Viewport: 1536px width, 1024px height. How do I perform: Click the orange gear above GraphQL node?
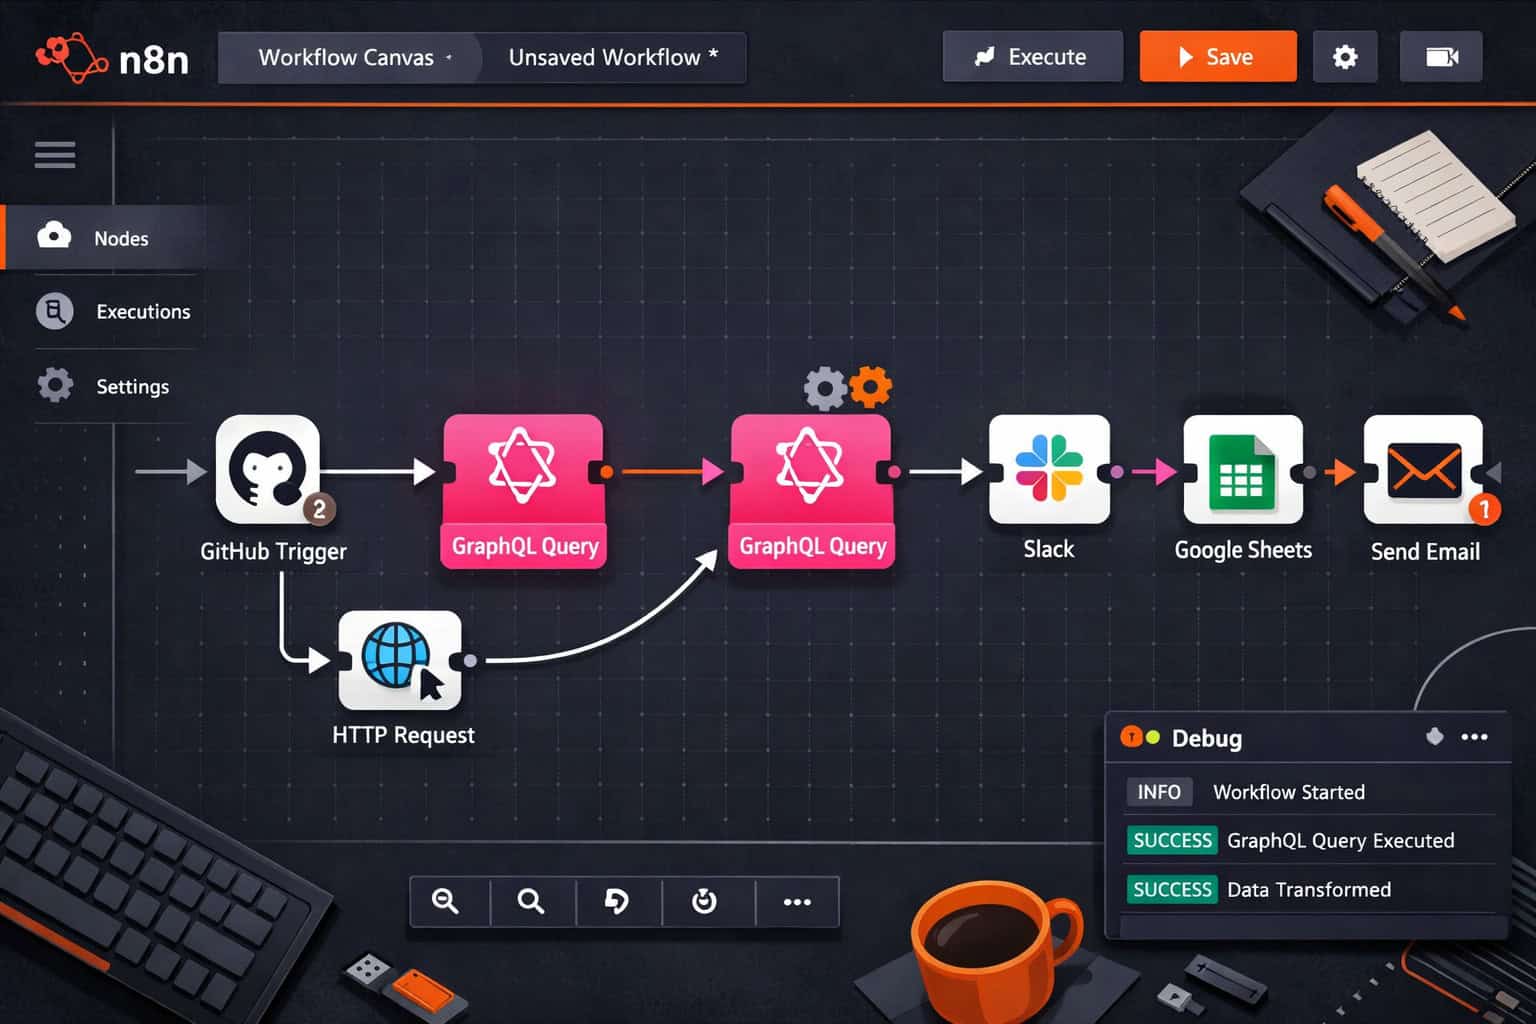point(871,387)
